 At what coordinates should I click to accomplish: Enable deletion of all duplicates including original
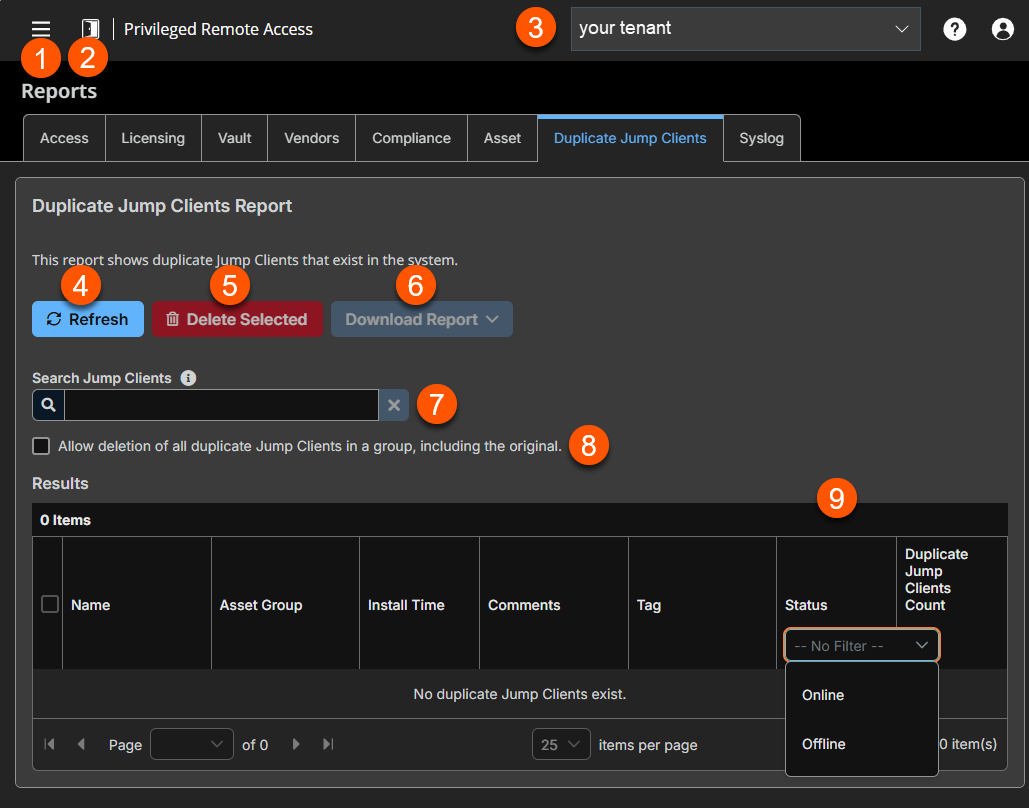pos(41,446)
